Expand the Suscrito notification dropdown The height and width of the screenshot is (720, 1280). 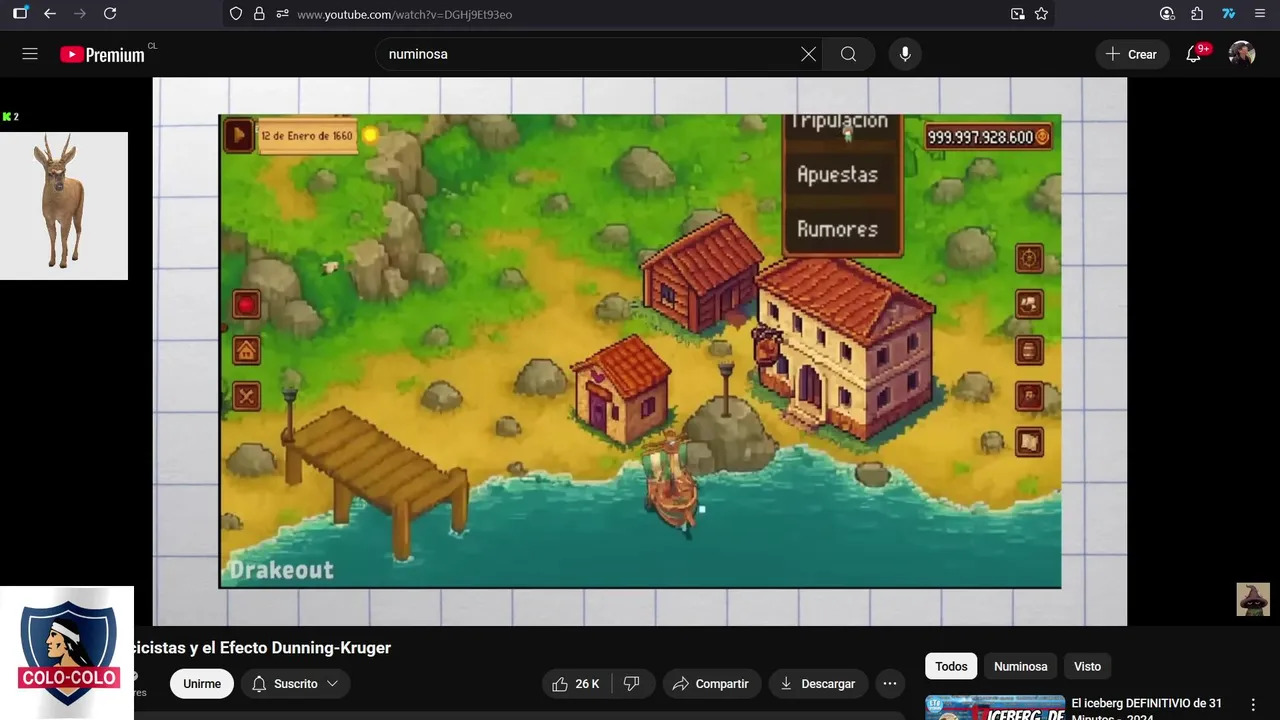click(x=295, y=684)
